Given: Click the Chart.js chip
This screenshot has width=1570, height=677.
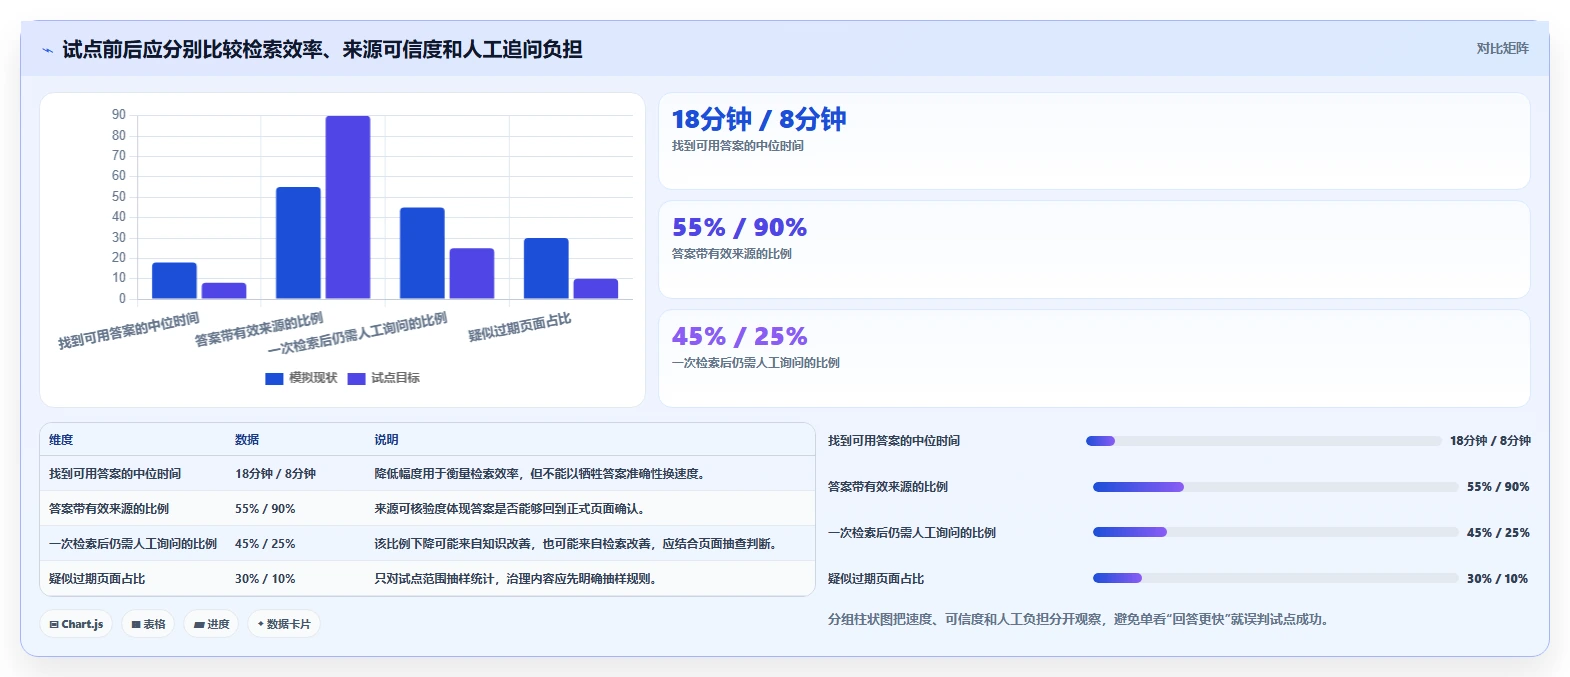Looking at the screenshot, I should [76, 624].
